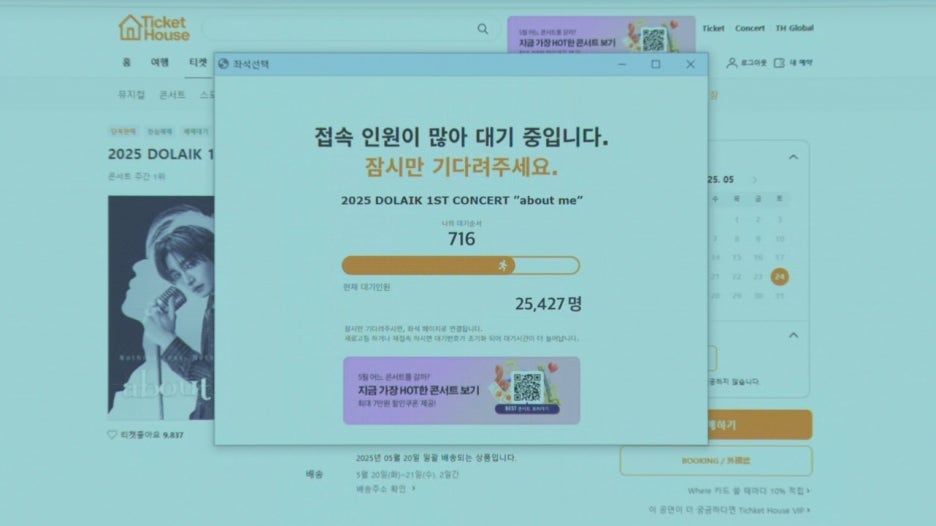Click the queue progress bar

(x=460, y=265)
